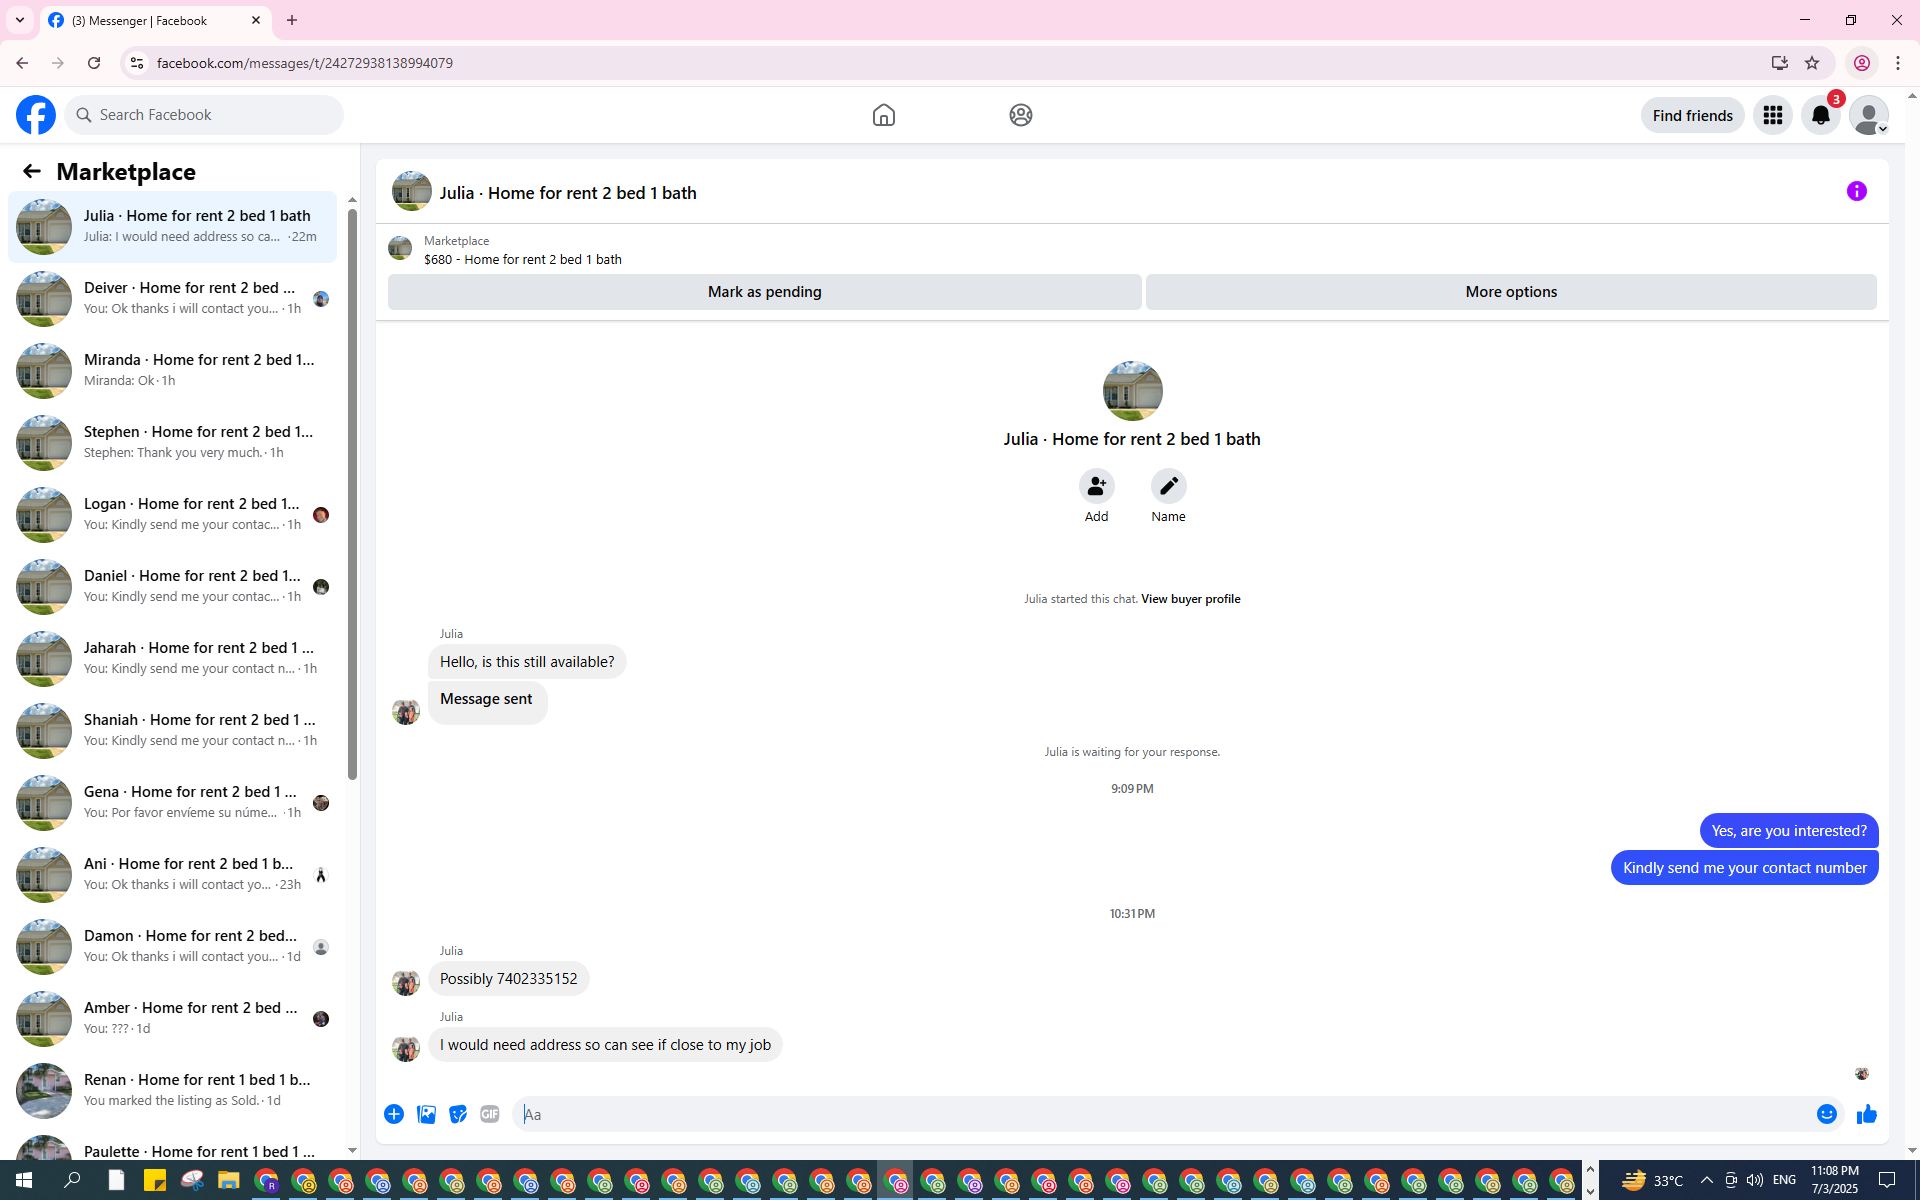Attach a file with the photo icon

426,1114
